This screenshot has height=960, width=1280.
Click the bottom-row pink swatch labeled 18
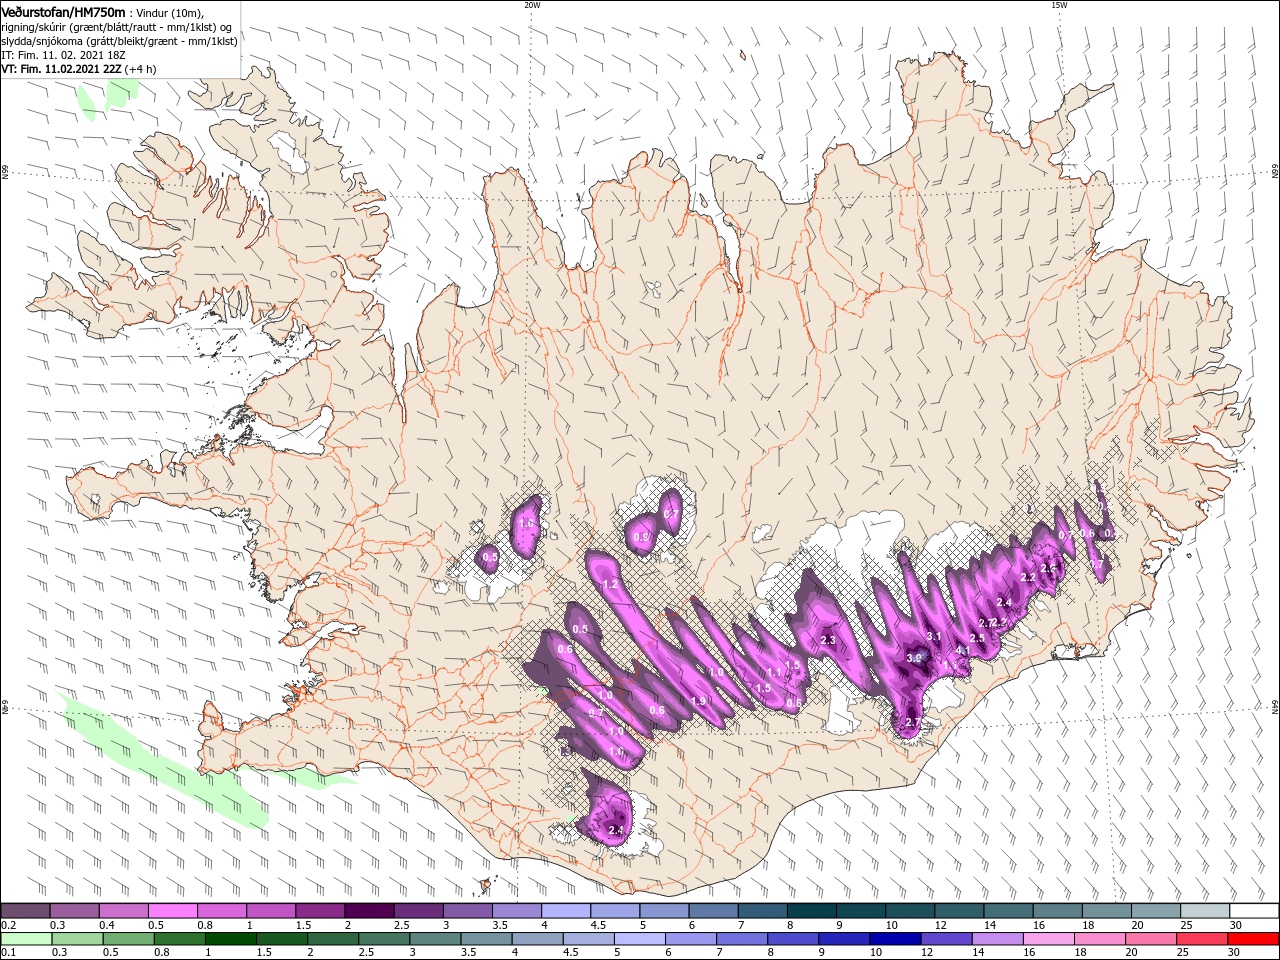click(x=1100, y=939)
